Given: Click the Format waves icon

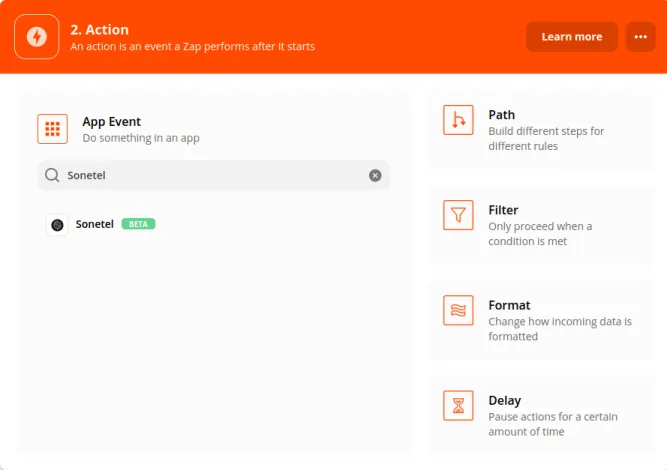Looking at the screenshot, I should tap(458, 310).
